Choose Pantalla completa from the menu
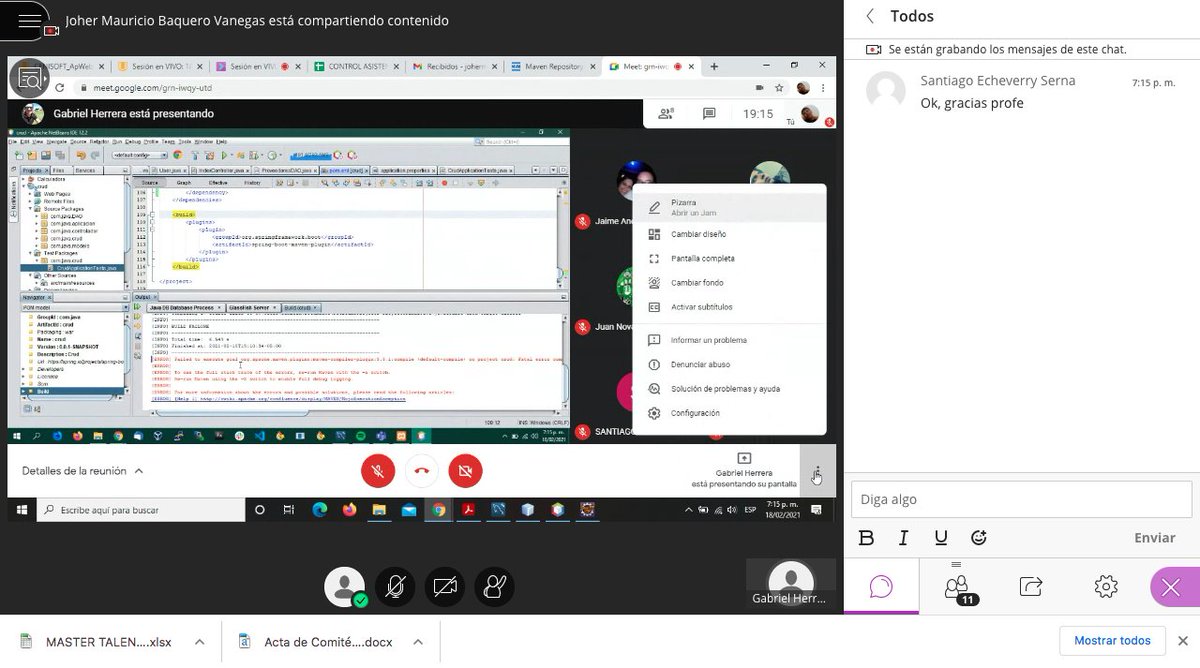This screenshot has width=1200, height=668. (730, 258)
